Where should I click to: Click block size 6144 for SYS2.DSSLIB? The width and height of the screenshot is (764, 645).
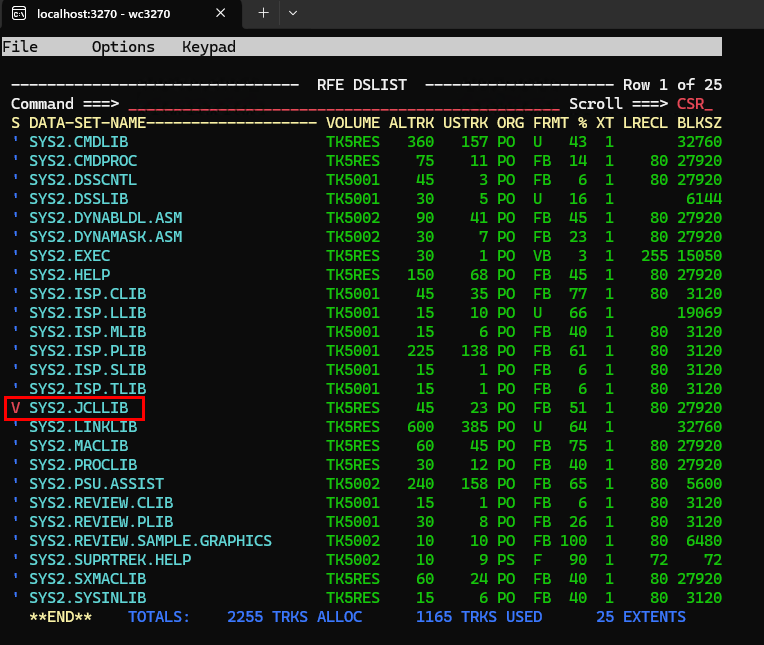[x=704, y=199]
